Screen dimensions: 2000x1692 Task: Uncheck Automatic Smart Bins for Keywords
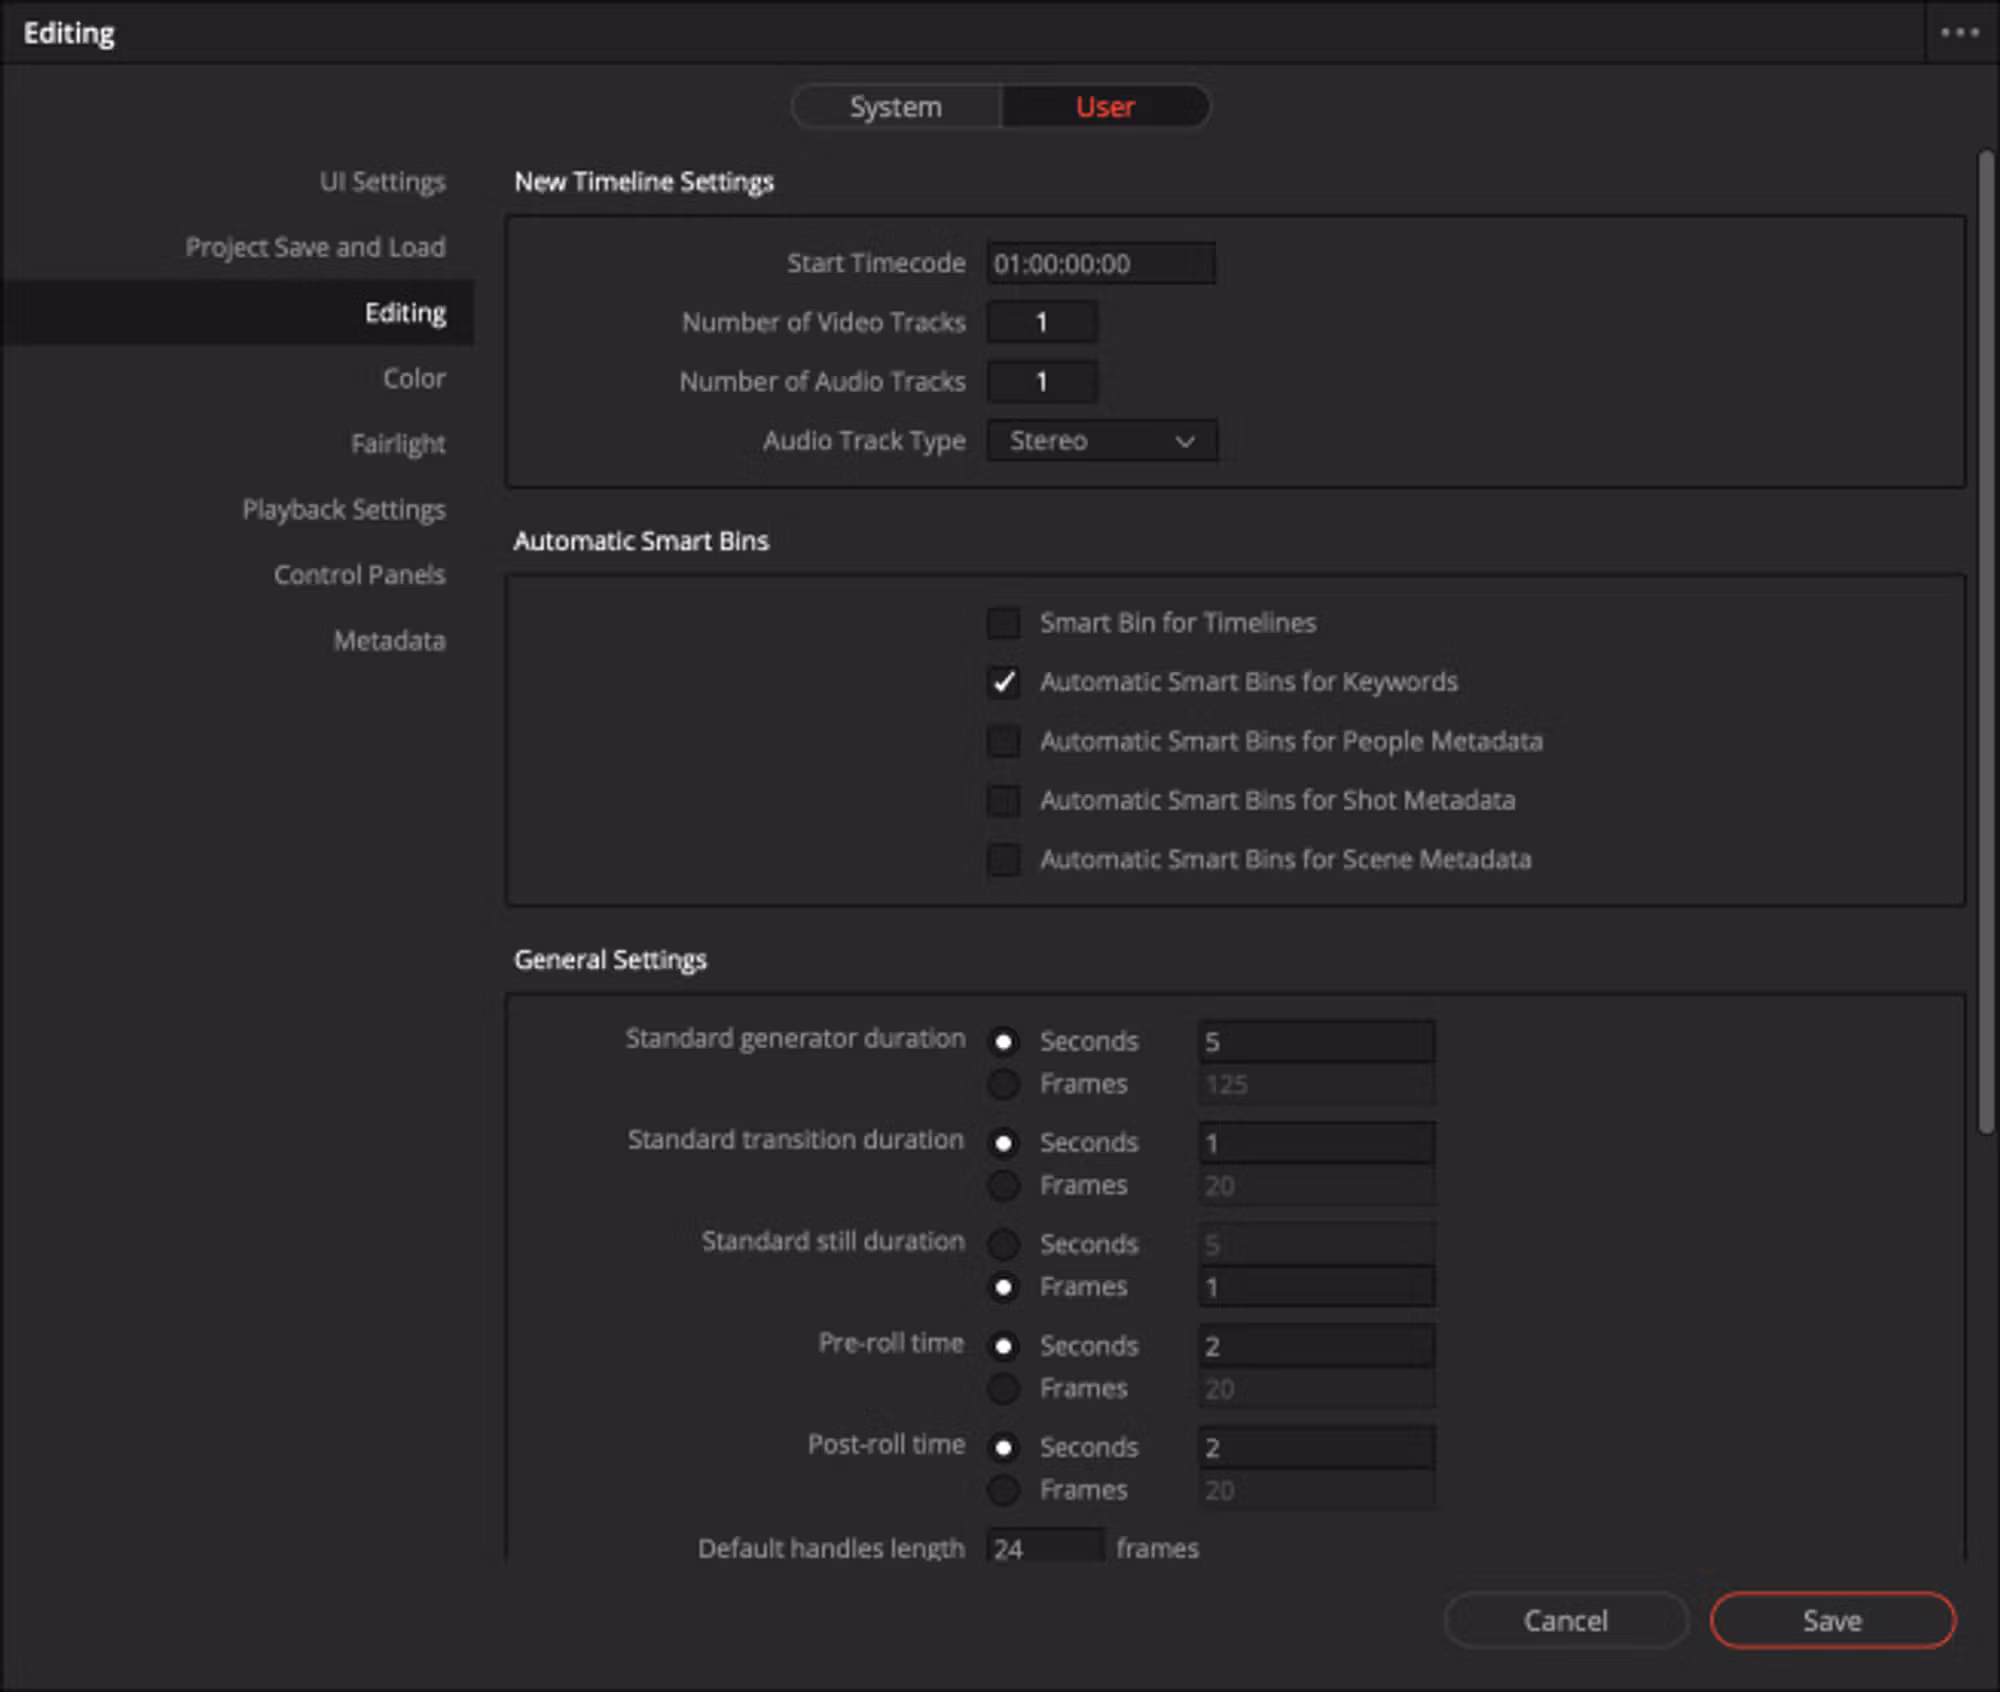[x=1003, y=682]
